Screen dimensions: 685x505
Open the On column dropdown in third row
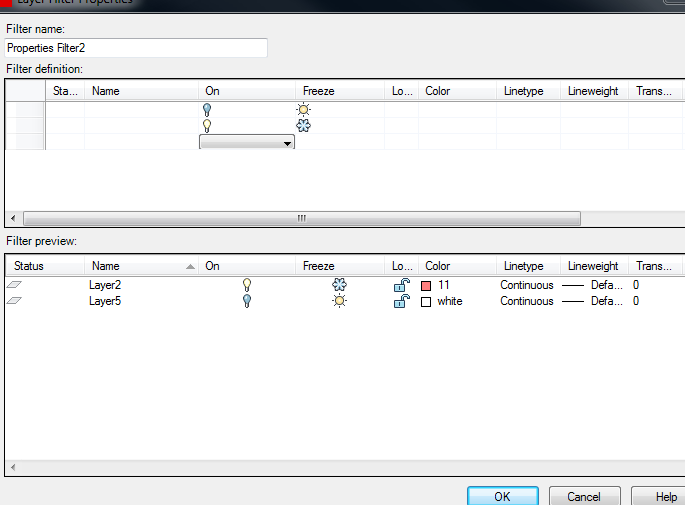click(288, 143)
